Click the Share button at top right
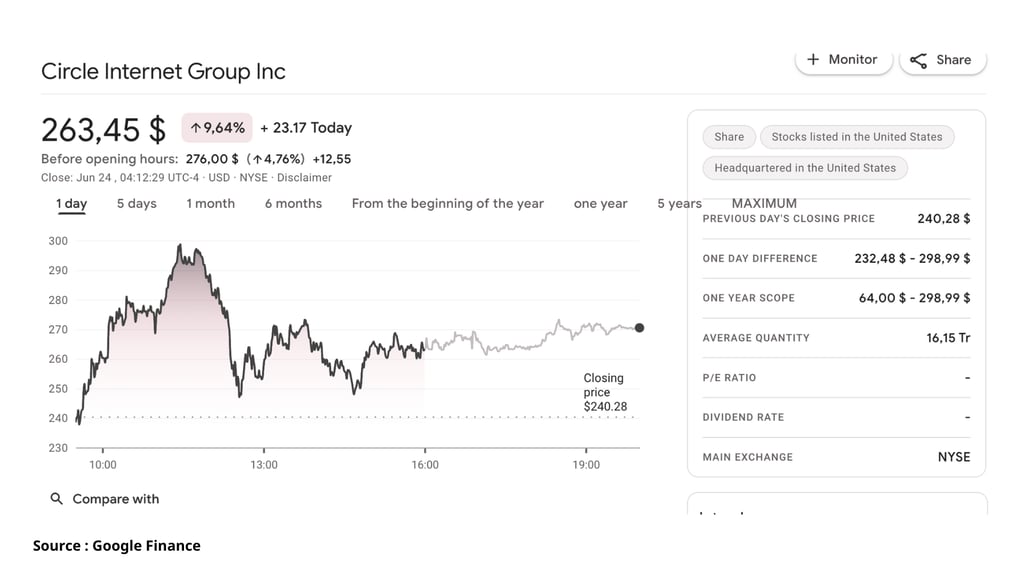The image size is (1024, 569). pyautogui.click(x=943, y=60)
